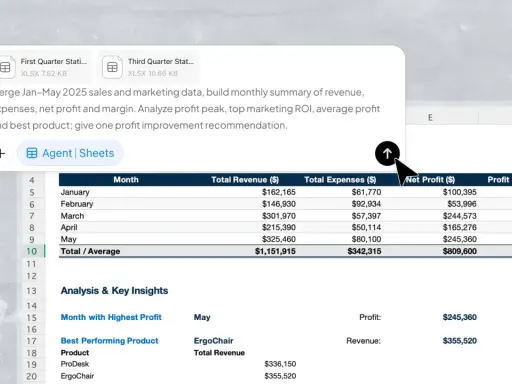This screenshot has height=384, width=512.
Task: Select the May cell in row 9
Action: coord(69,239)
